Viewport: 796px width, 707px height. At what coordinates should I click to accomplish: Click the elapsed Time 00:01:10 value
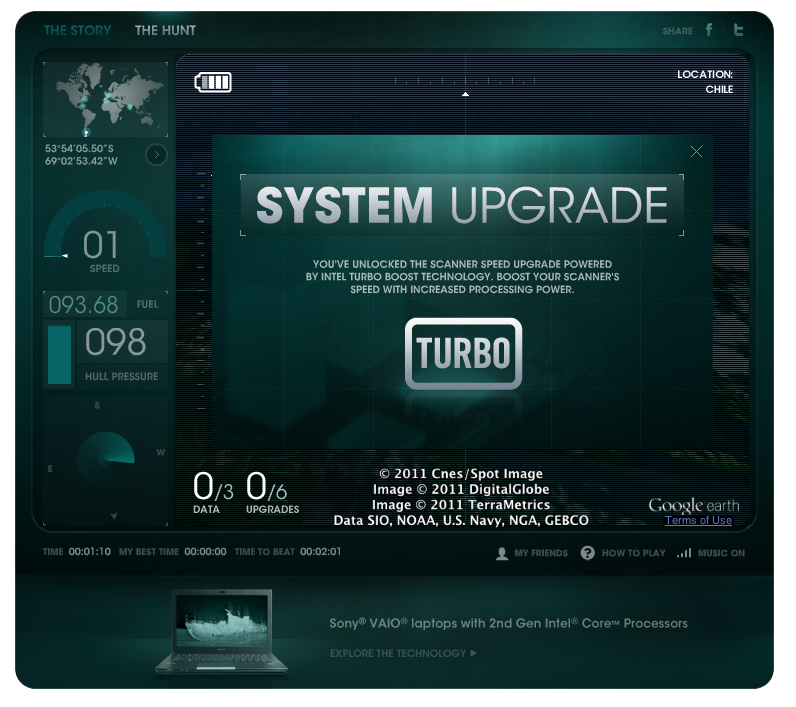89,552
